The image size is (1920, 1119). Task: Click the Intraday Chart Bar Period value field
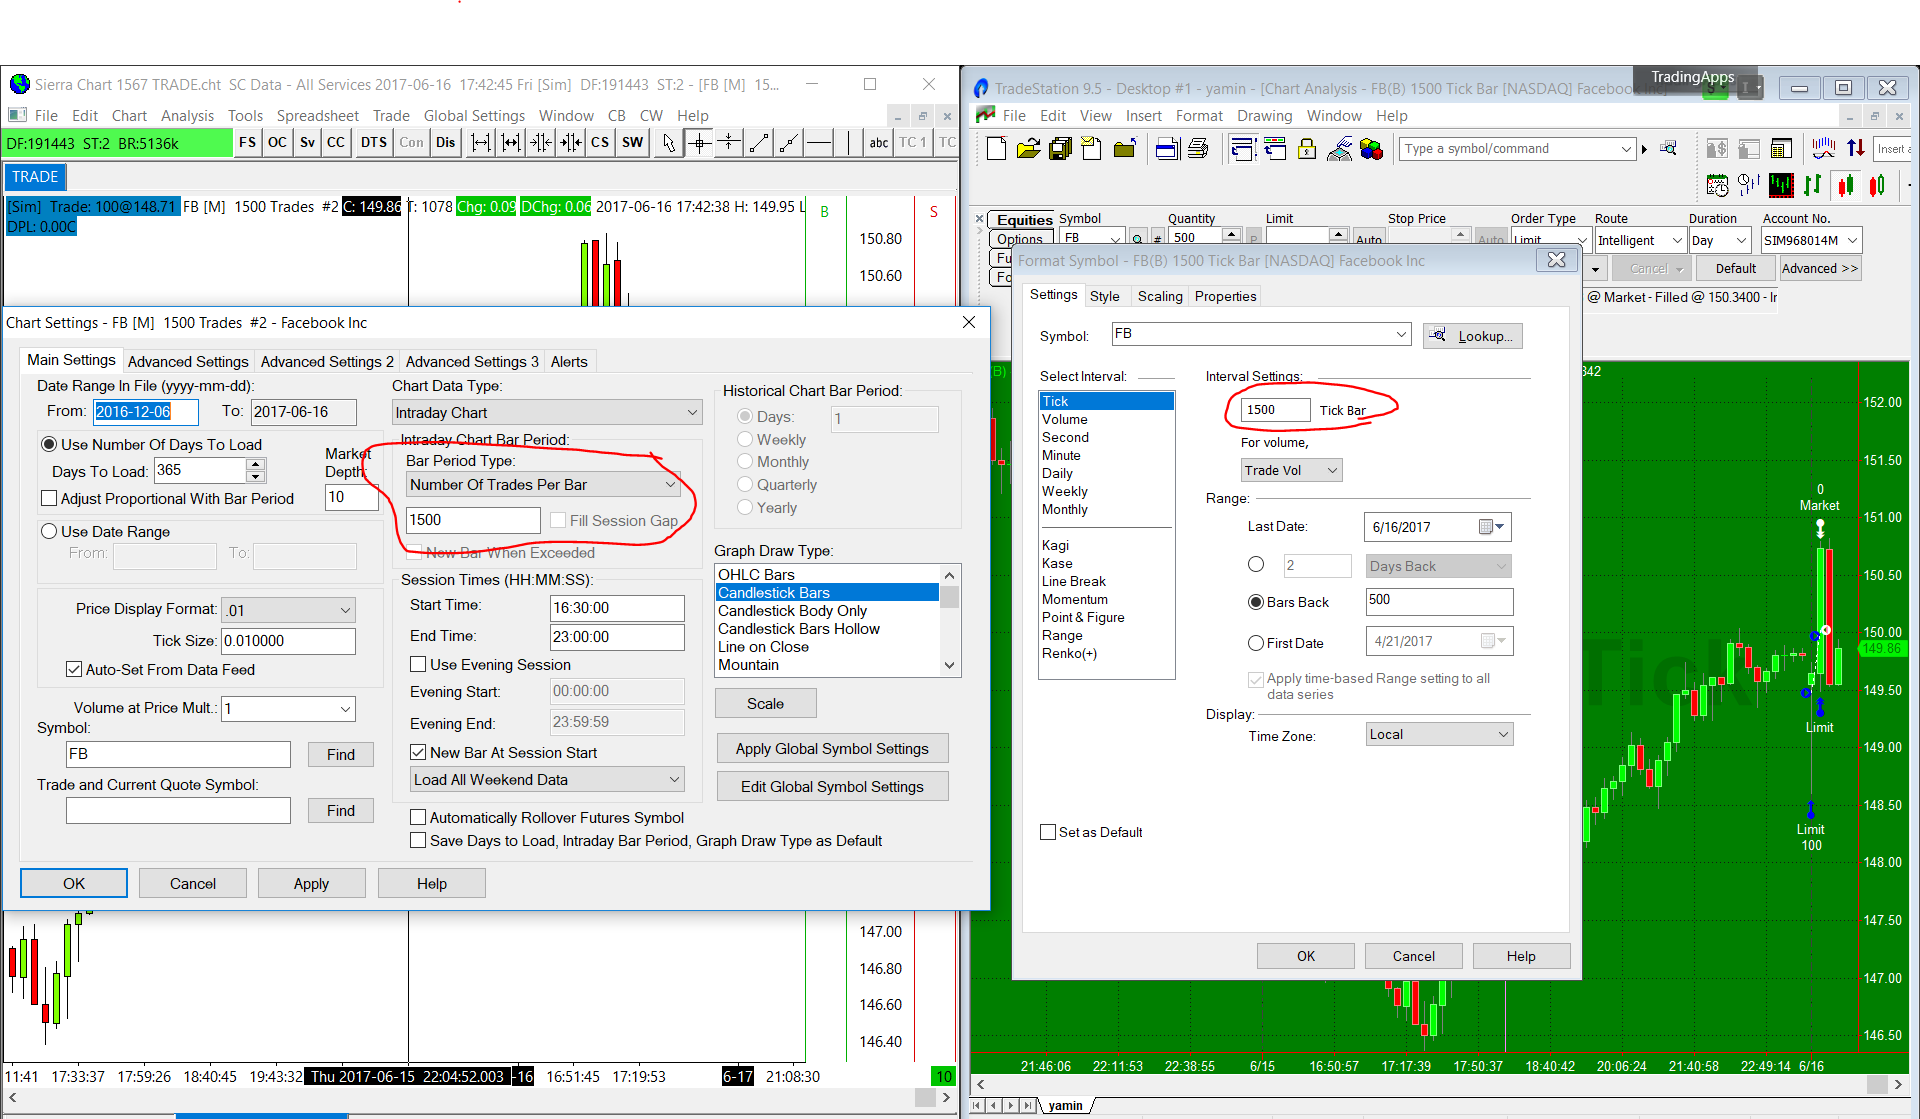point(473,519)
